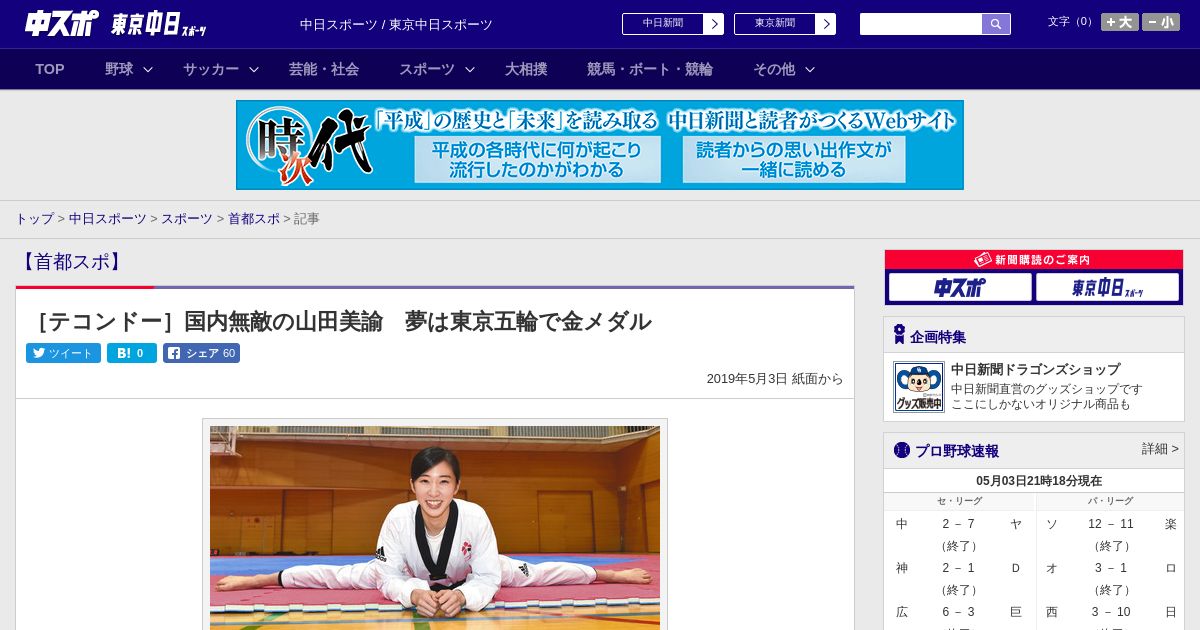Viewport: 1200px width, 630px height.
Task: Open スポーツ navigation menu
Action: [x=427, y=69]
